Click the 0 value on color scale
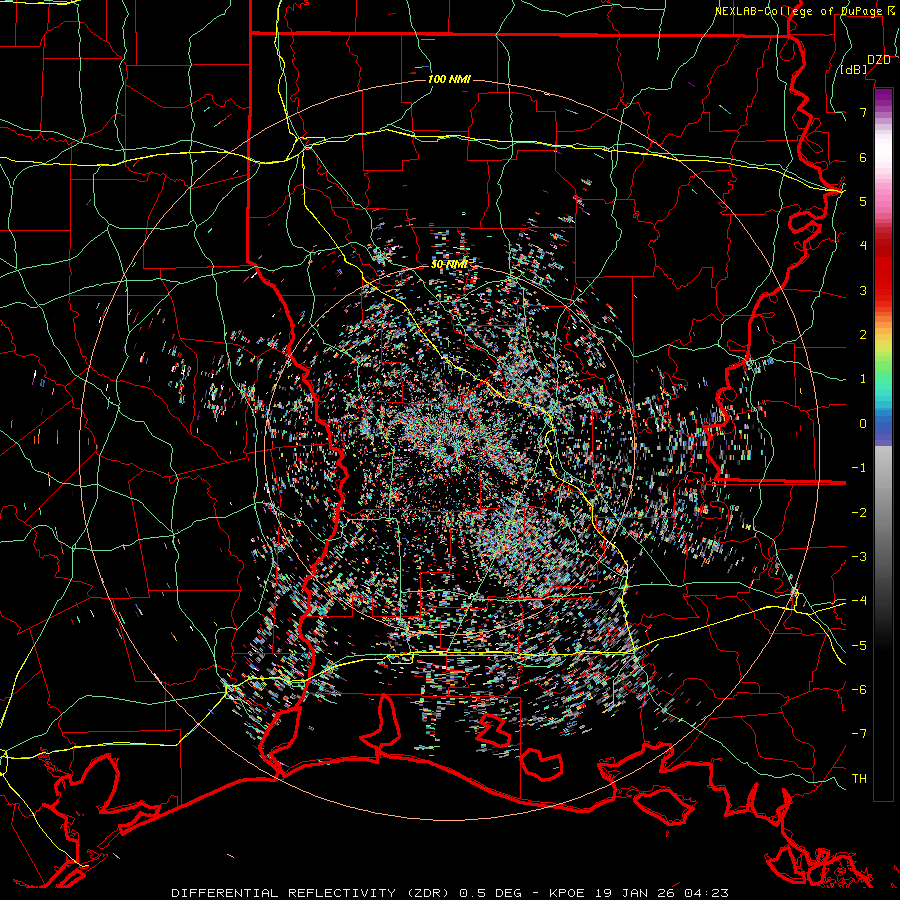The width and height of the screenshot is (900, 900). [863, 424]
